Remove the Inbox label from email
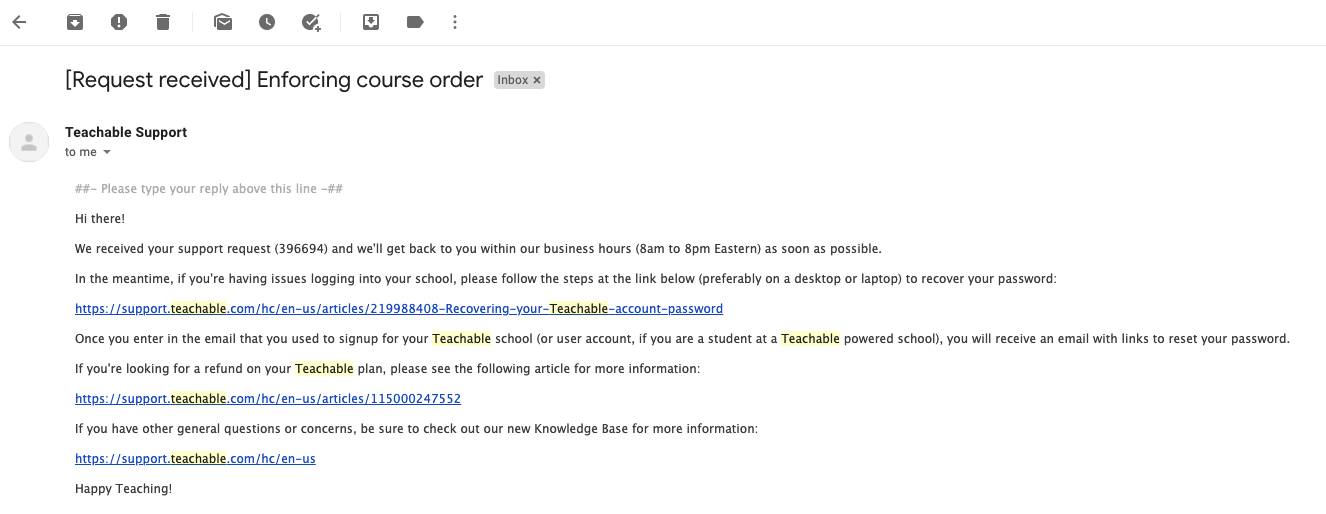This screenshot has height=514, width=1326. click(537, 80)
